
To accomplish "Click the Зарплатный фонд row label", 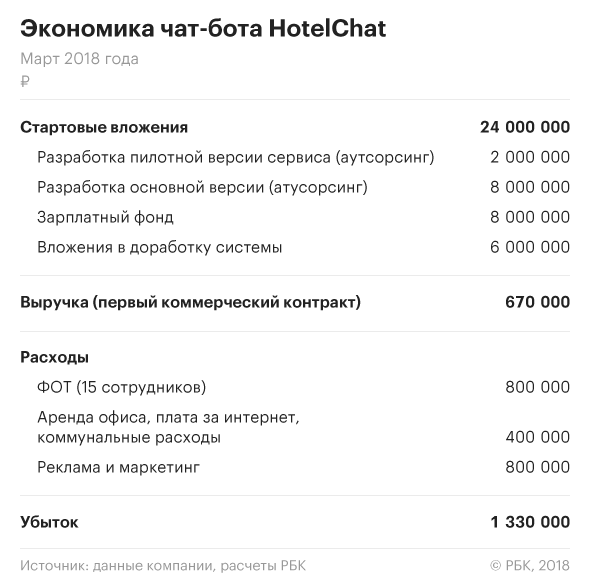I will click(105, 217).
